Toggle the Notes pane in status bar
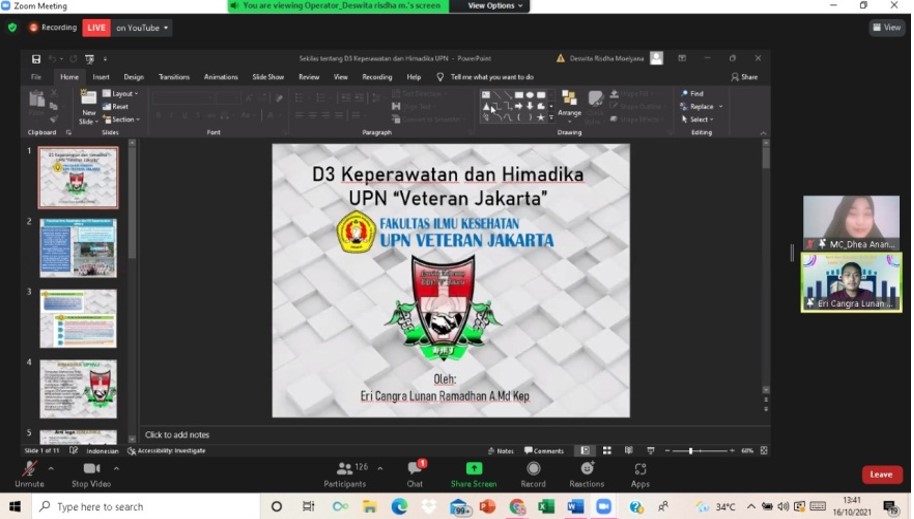Image resolution: width=914 pixels, height=519 pixels. (501, 450)
